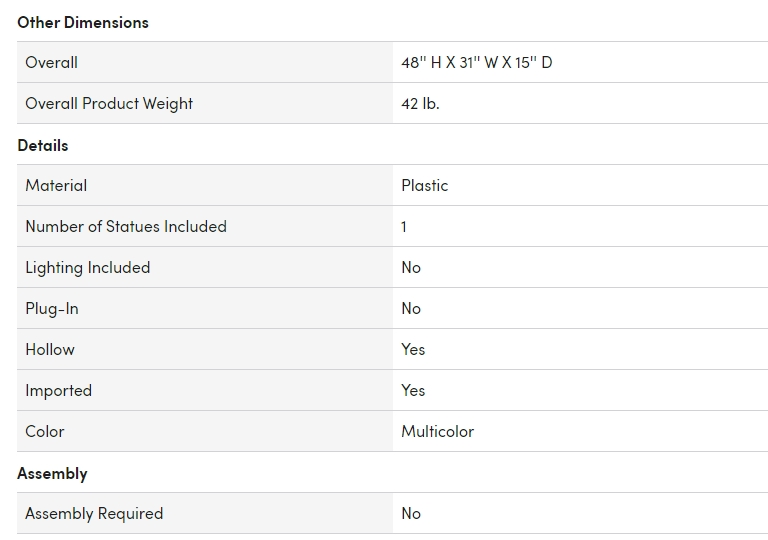The image size is (768, 540).
Task: Click Number of Statues Included label
Action: point(126,226)
